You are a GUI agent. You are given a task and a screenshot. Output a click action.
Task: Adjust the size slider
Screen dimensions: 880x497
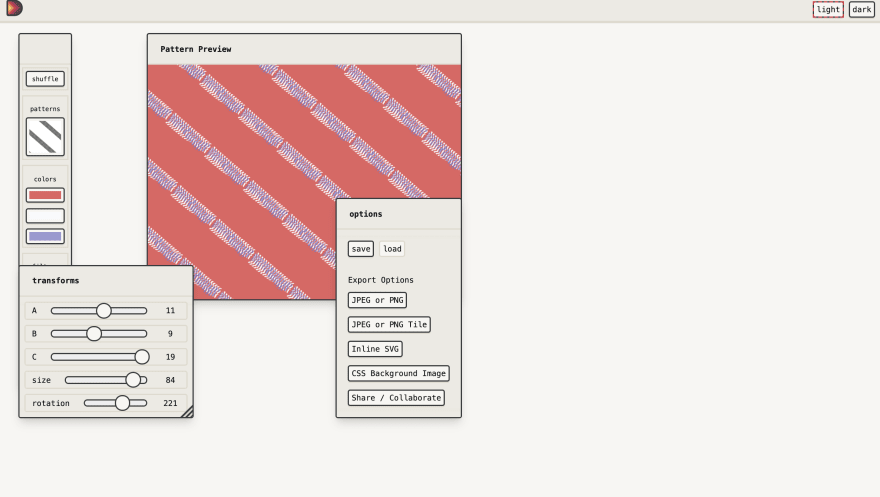(106, 380)
